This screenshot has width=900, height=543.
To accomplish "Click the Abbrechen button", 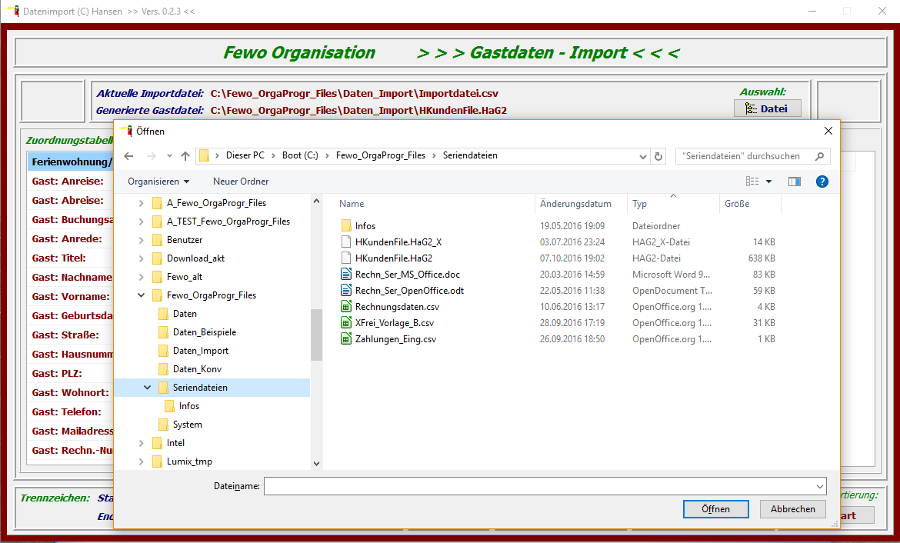I will coord(793,509).
